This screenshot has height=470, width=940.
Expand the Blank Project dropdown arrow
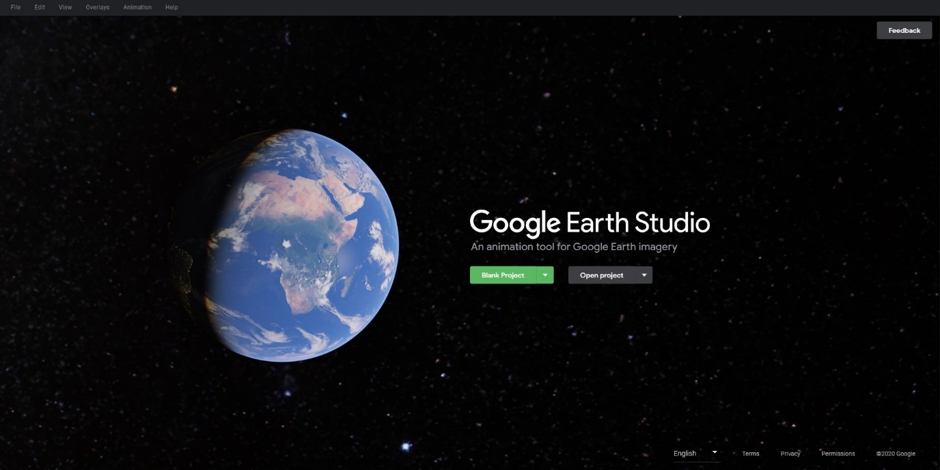(x=545, y=275)
